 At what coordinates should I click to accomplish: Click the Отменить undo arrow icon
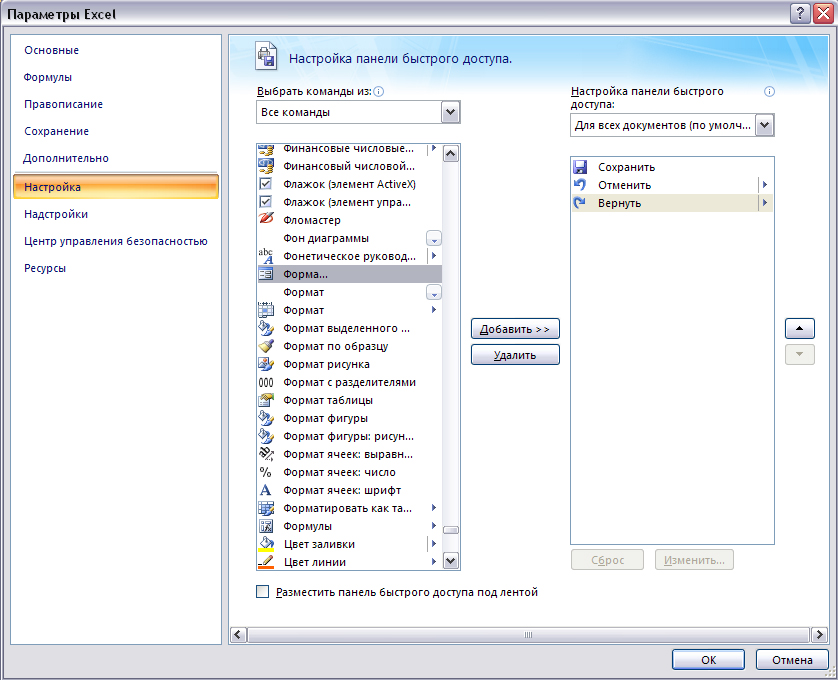(580, 185)
